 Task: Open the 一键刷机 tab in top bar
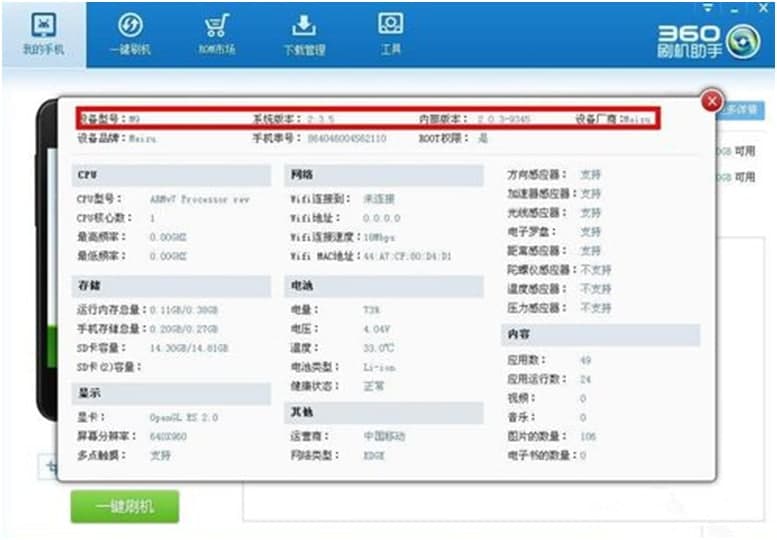pyautogui.click(x=130, y=35)
